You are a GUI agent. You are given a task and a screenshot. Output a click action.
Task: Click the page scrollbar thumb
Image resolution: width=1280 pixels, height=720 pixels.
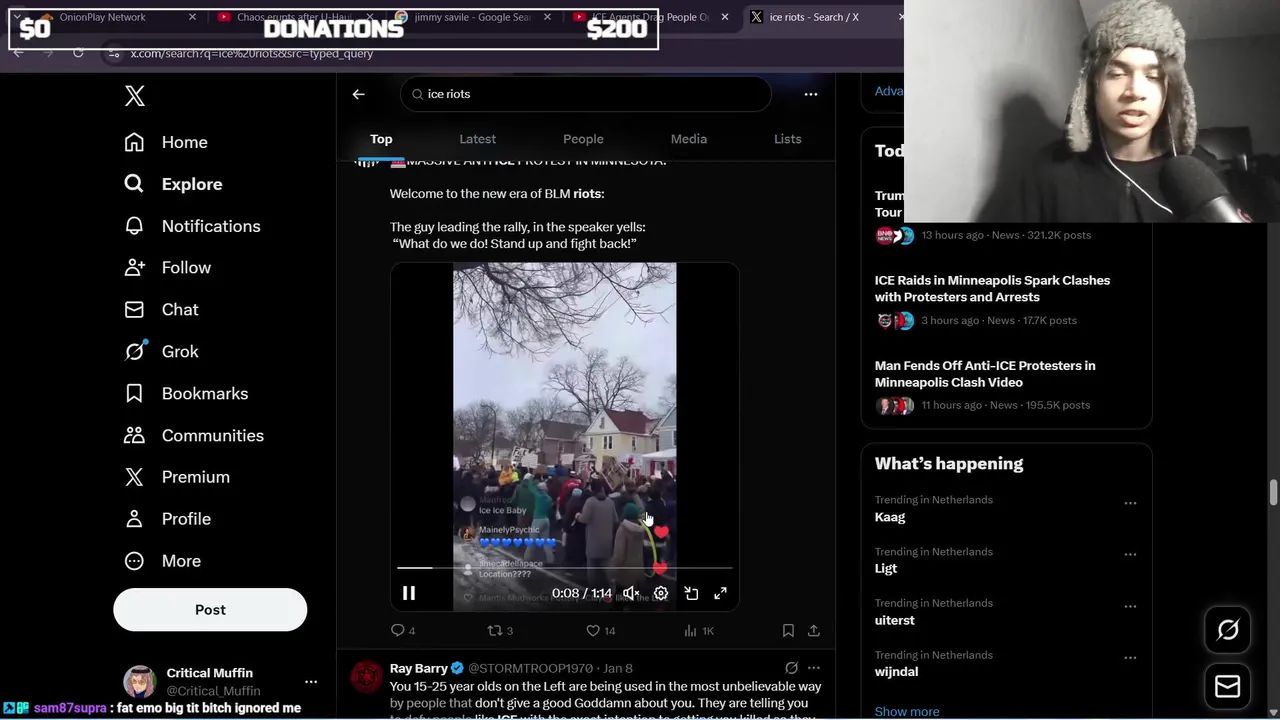[x=1273, y=492]
